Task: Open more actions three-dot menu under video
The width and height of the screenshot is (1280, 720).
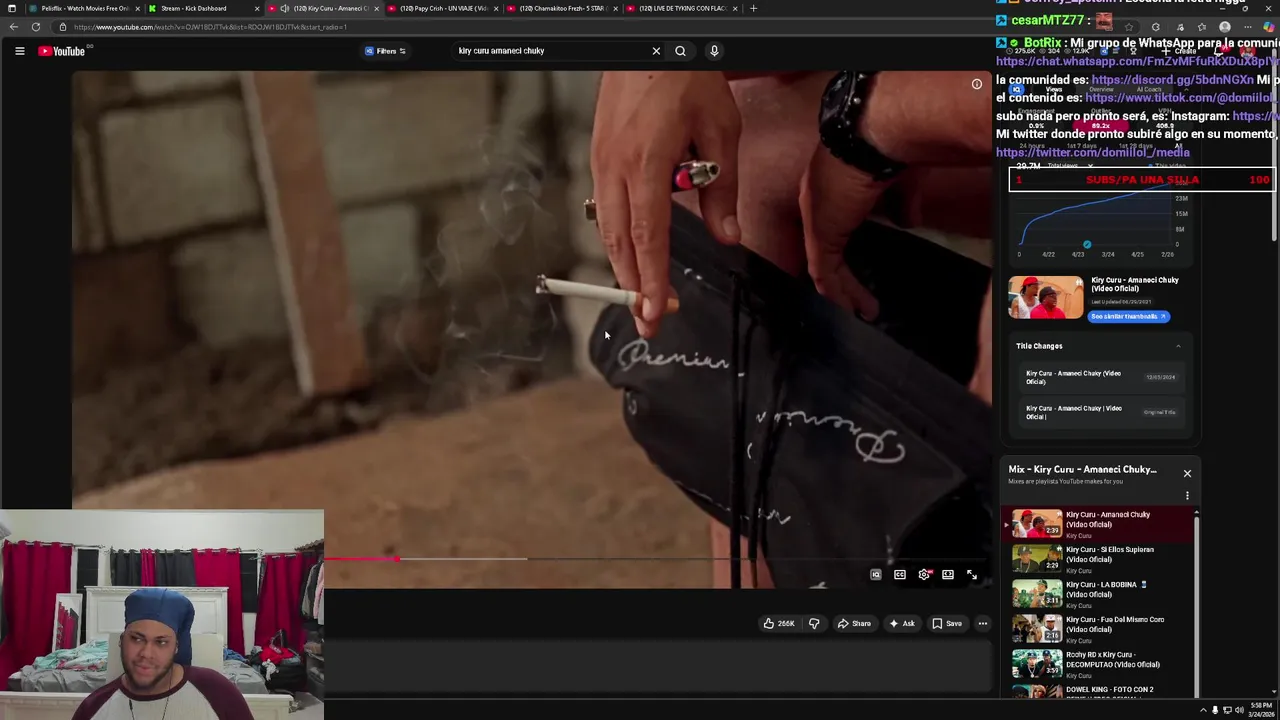Action: tap(983, 624)
